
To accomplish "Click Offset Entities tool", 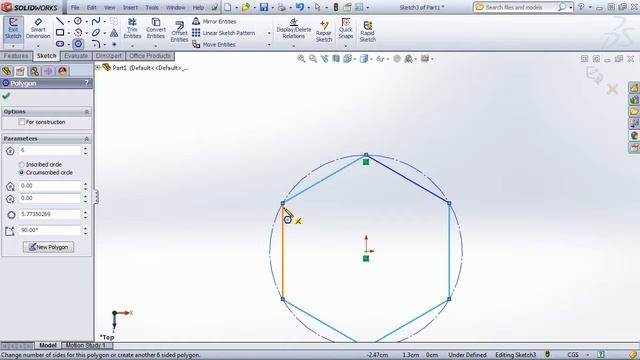I will (179, 32).
